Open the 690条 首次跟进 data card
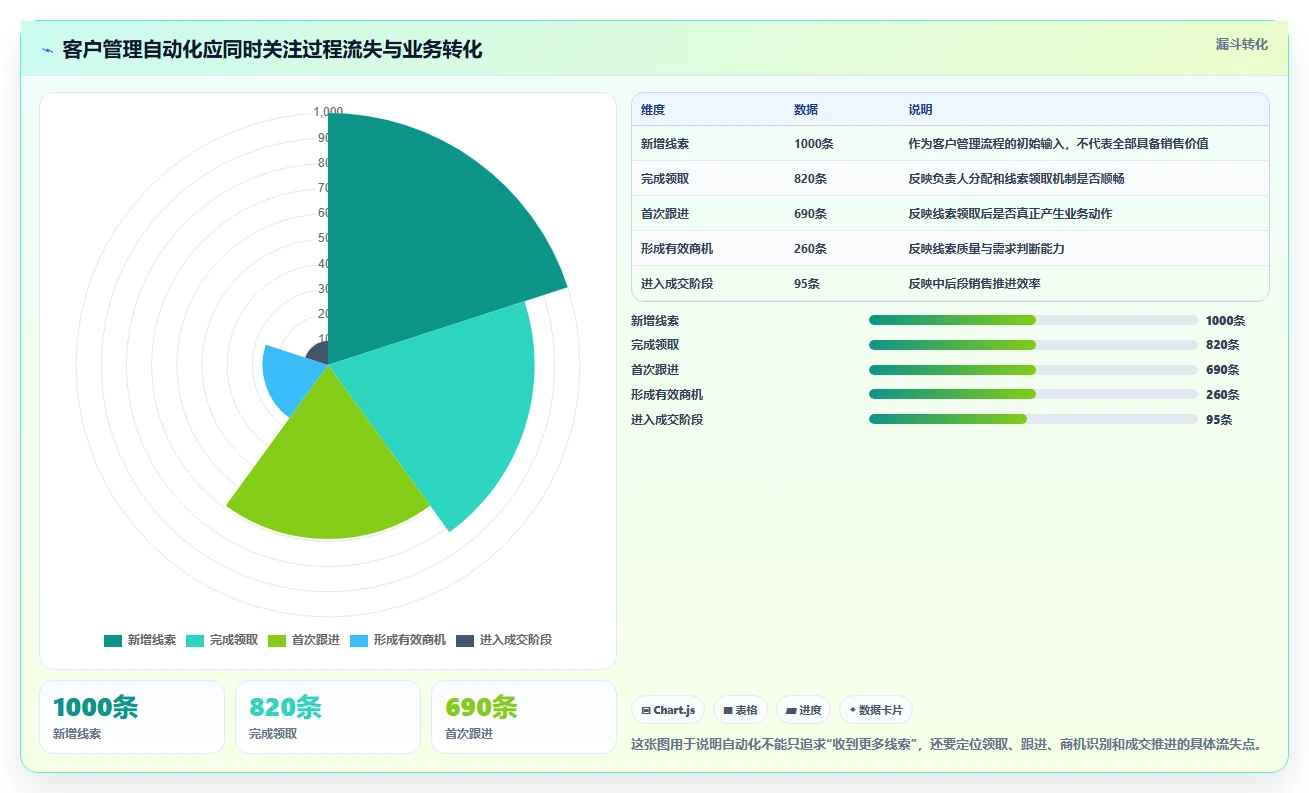Screen dimensions: 1309x793 point(524,717)
